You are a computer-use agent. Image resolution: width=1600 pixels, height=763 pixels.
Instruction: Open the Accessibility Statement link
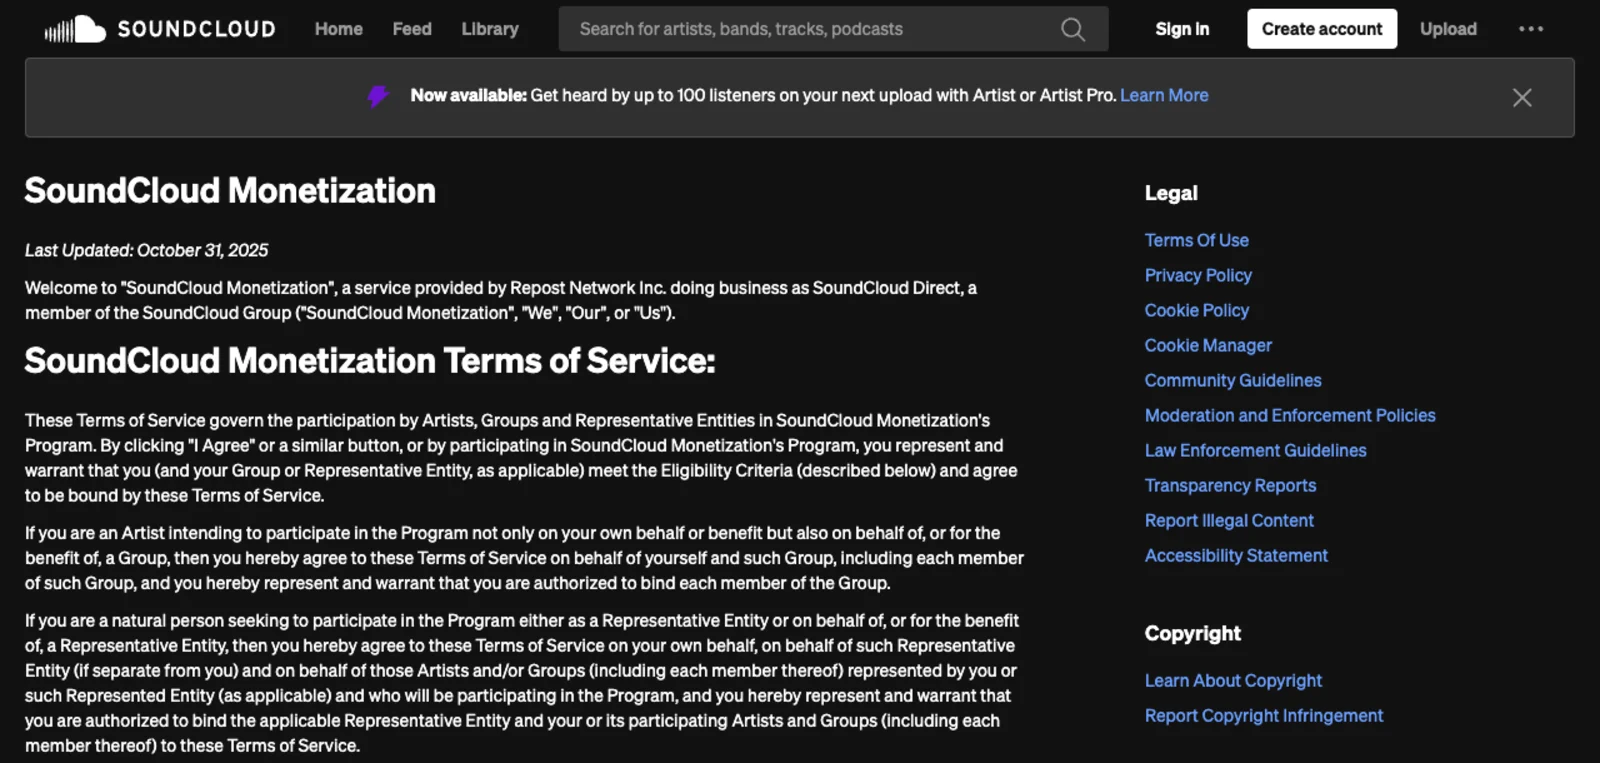1236,555
